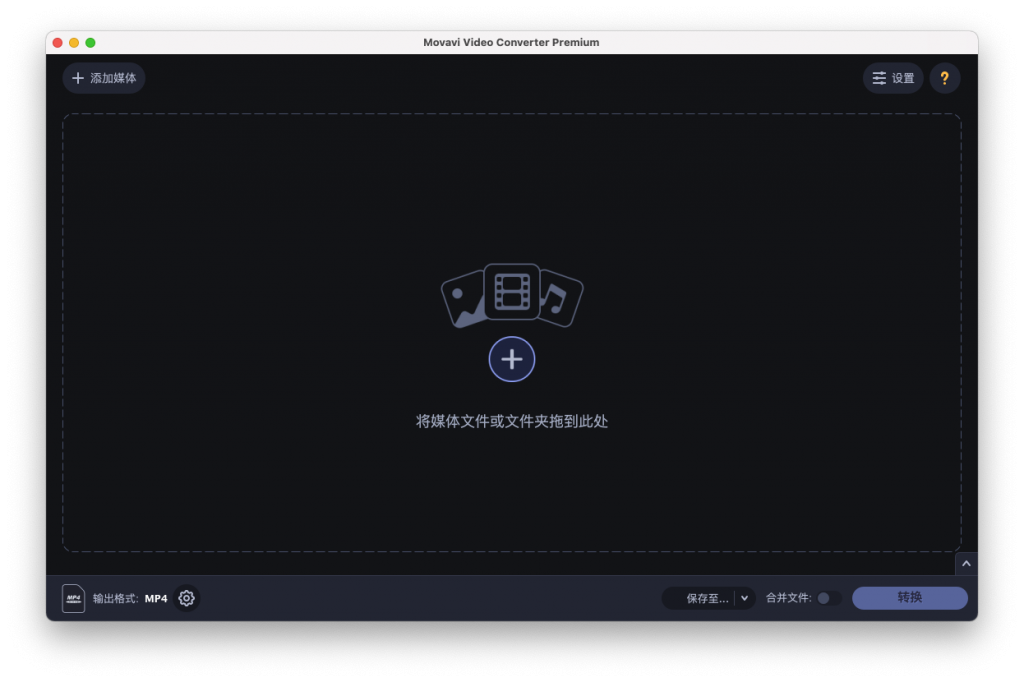The width and height of the screenshot is (1024, 682).
Task: Click the 转换 convert button
Action: point(910,597)
